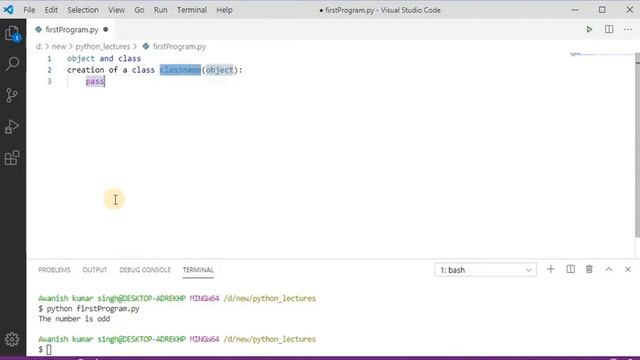
Task: Click the 'firstProgram.py' breadcrumb item
Action: [x=179, y=47]
